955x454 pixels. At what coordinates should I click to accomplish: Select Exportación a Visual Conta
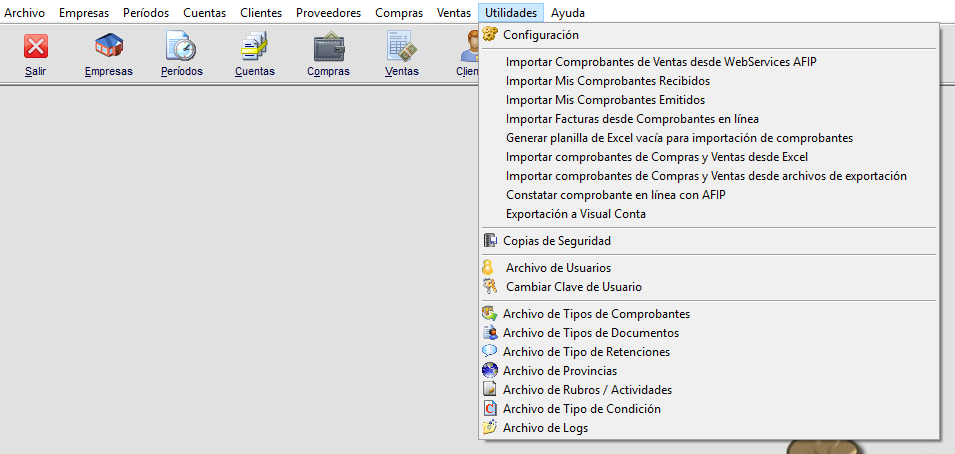pyautogui.click(x=576, y=214)
